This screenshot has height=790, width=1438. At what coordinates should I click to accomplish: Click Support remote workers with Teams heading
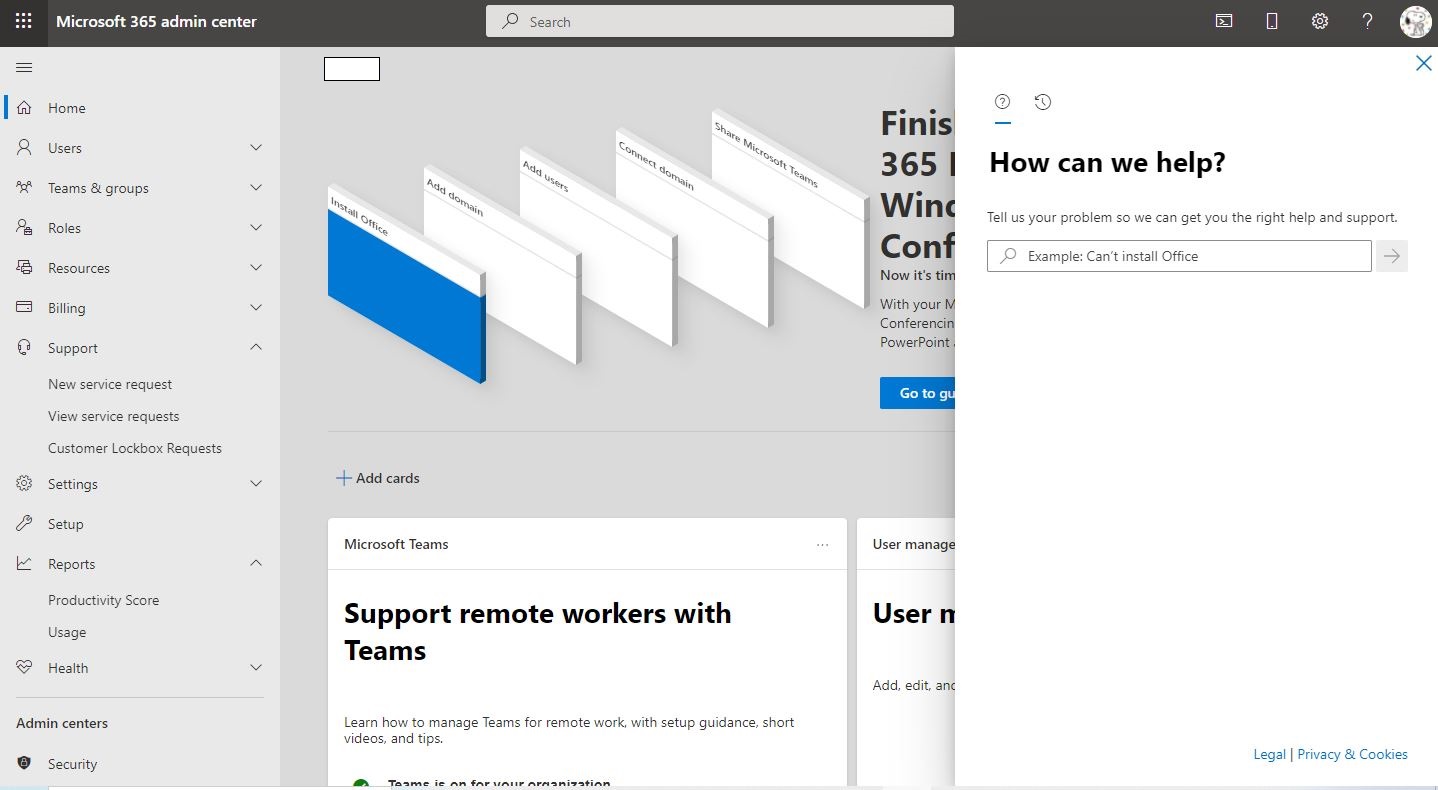click(x=538, y=631)
